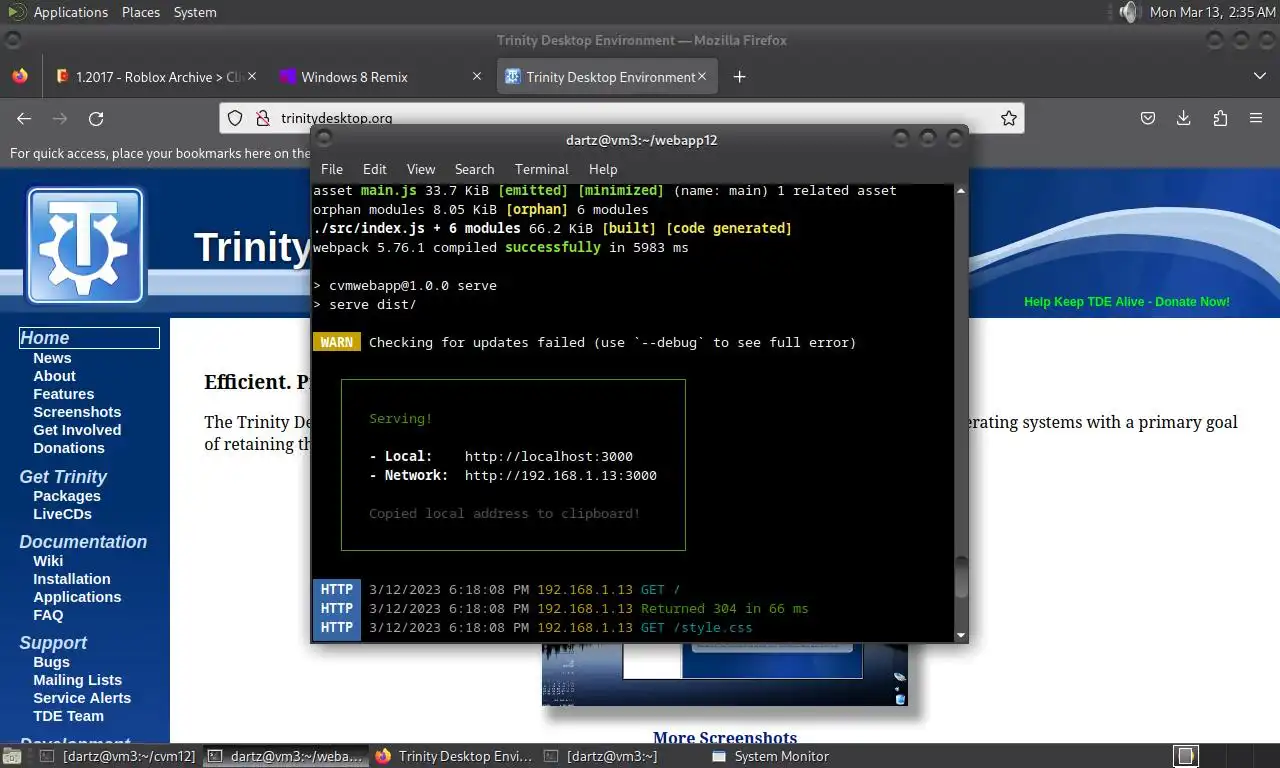Click the forward navigation arrow in Firefox
Image resolution: width=1280 pixels, height=768 pixels.
[60, 118]
